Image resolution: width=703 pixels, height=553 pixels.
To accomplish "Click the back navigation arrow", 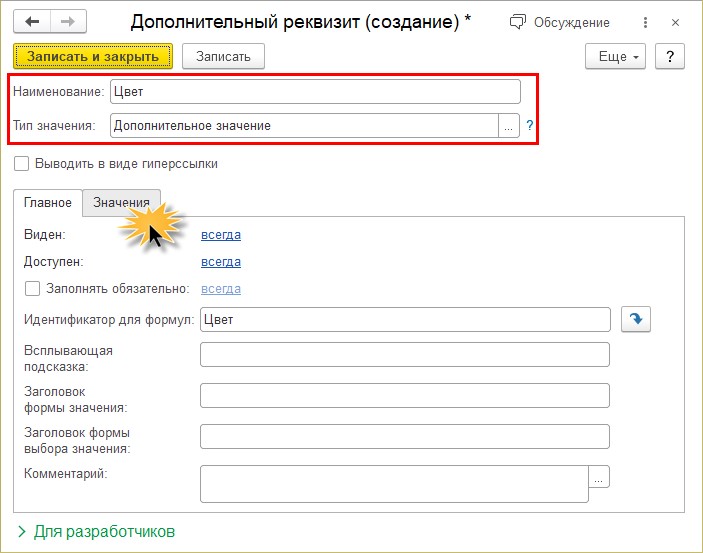I will click(32, 21).
